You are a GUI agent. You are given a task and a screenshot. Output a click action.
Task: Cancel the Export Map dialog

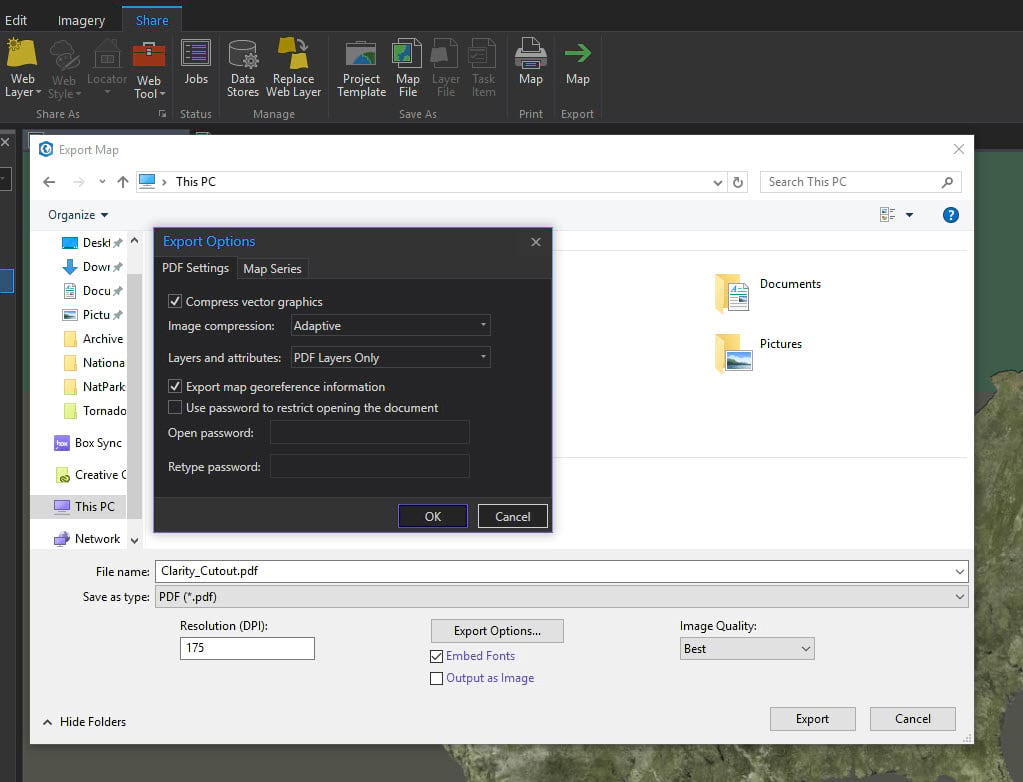pos(913,719)
